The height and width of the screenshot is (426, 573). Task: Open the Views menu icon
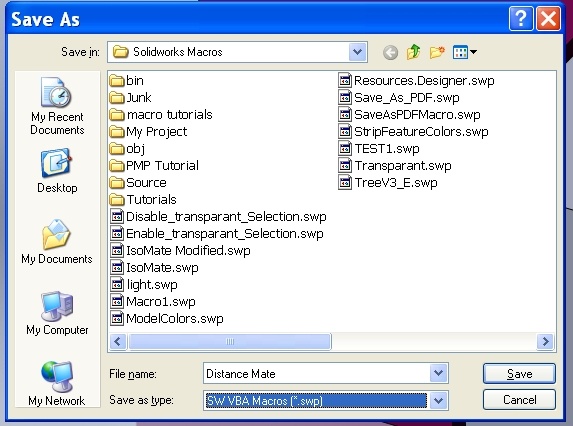point(464,52)
